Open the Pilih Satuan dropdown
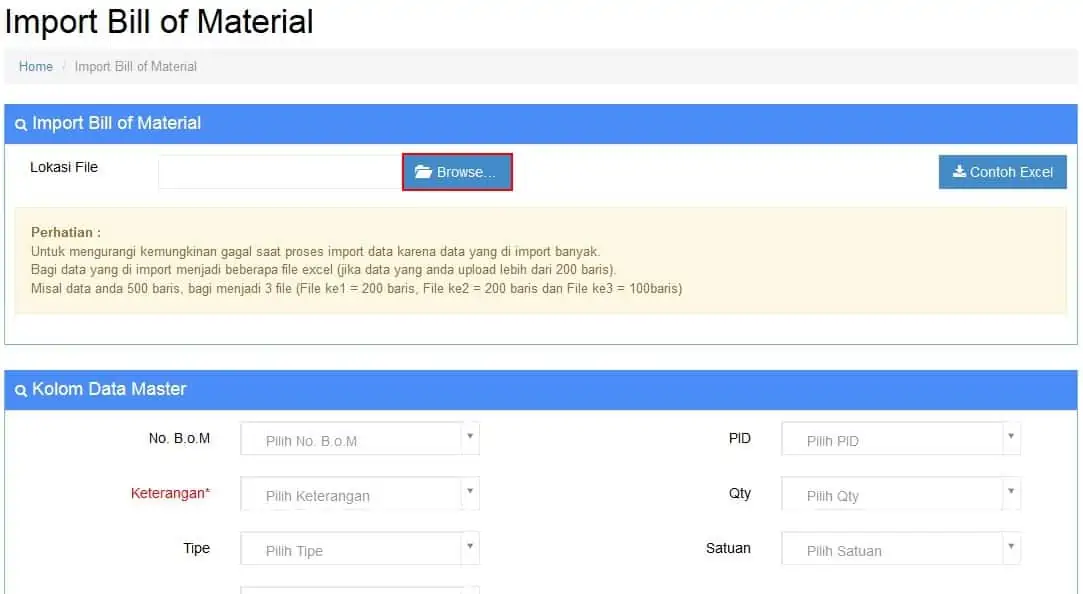 pyautogui.click(x=900, y=549)
